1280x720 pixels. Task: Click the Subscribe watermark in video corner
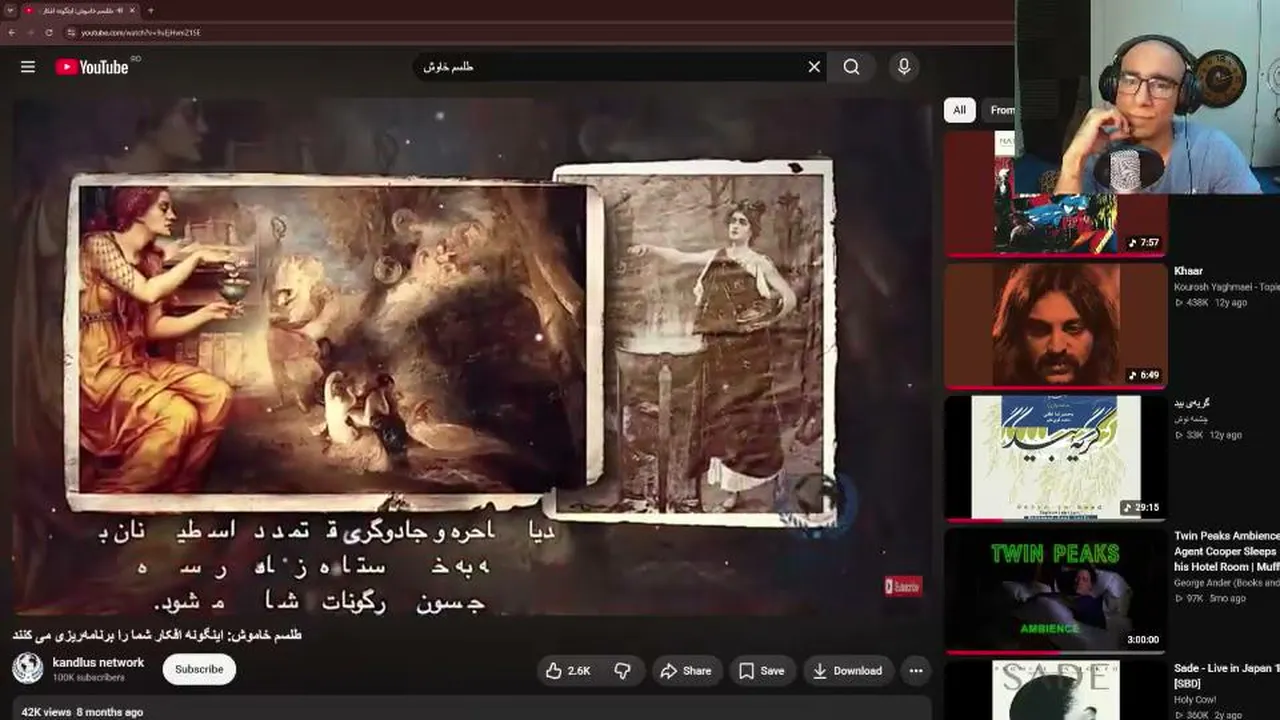point(903,586)
